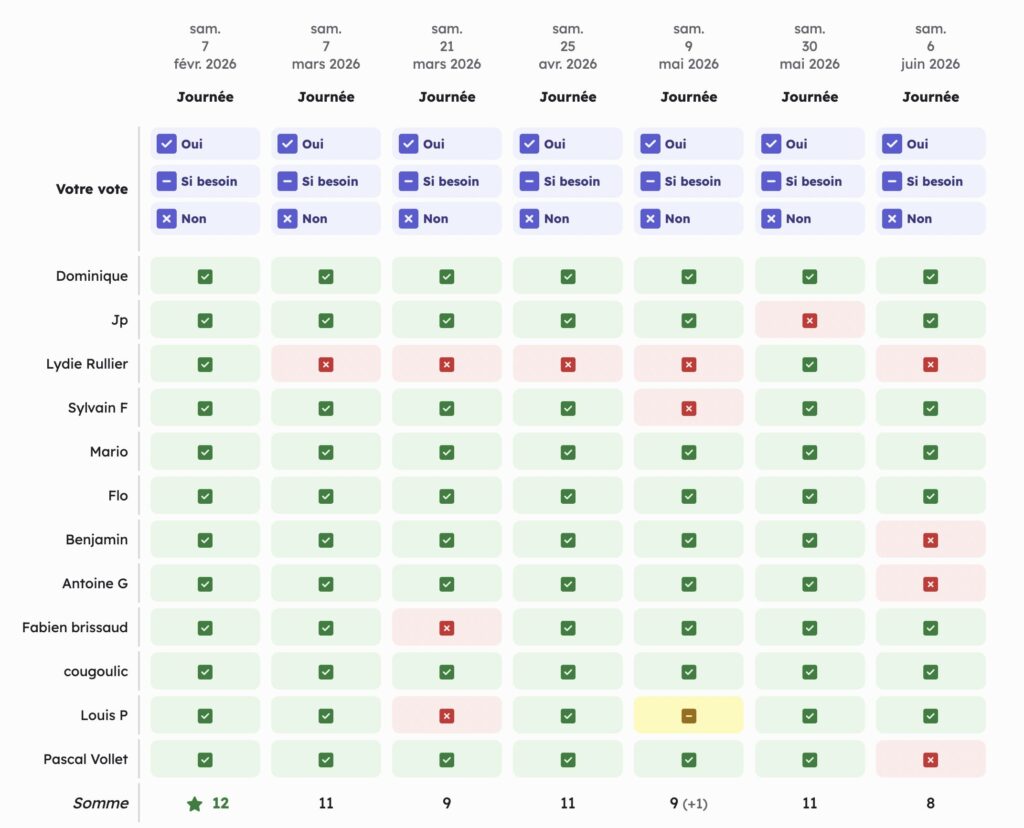Screen dimensions: 1024x828
Task: Click Sylvain F's red X for 9 mai
Action: coord(689,409)
